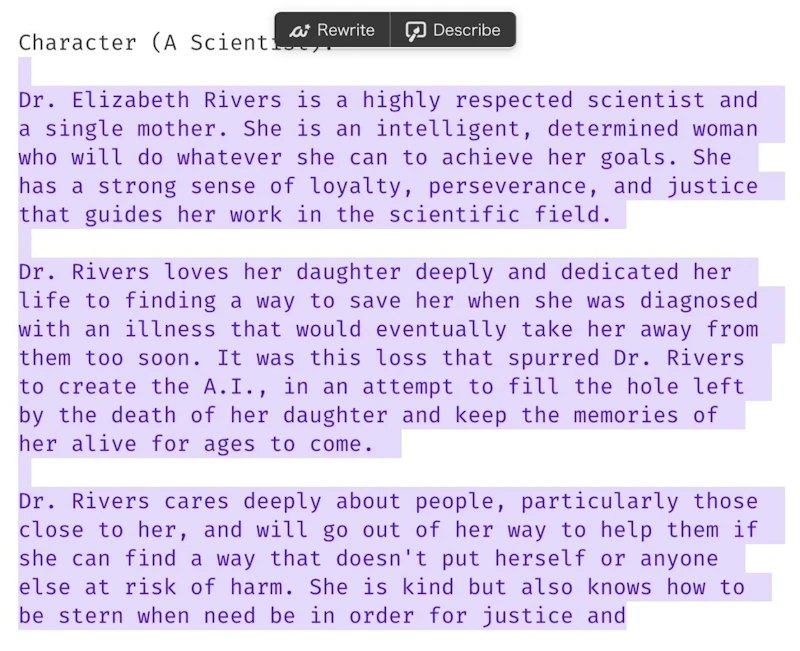The width and height of the screenshot is (800, 651).
Task: Click the Describe speech bubble icon
Action: pos(416,31)
